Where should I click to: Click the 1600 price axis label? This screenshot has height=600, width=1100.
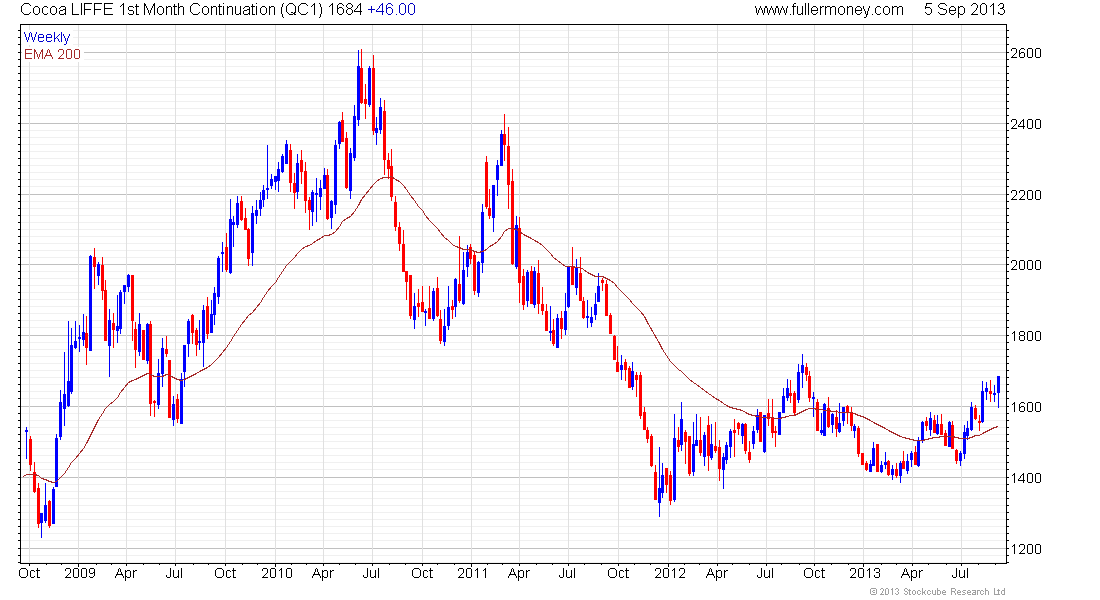[x=1026, y=407]
